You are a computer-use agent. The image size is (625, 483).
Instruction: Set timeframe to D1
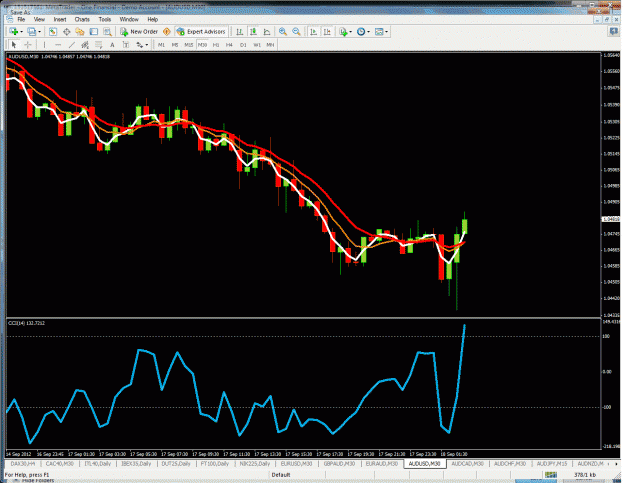click(x=243, y=45)
